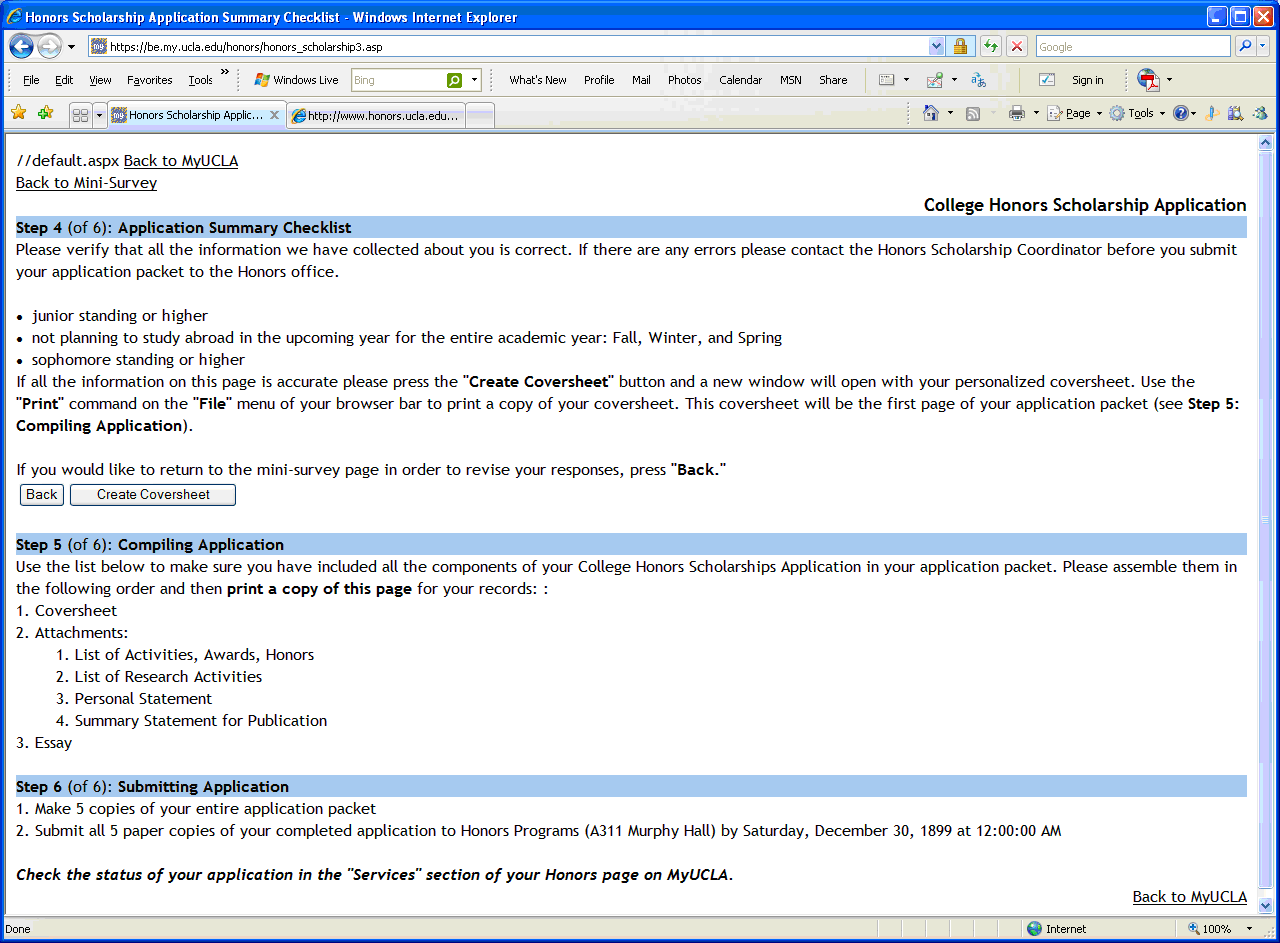This screenshot has height=943, width=1280.
Task: Click the Refresh page icon
Action: pos(990,46)
